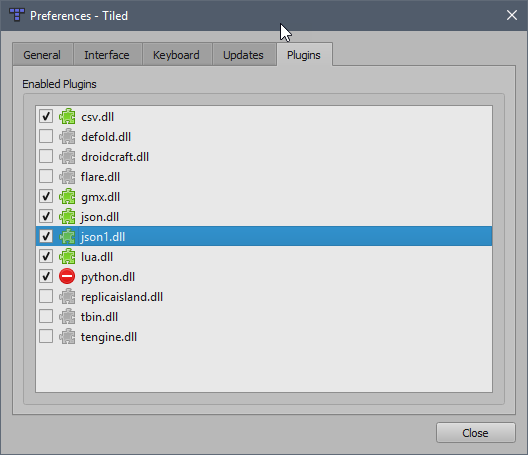Viewport: 528px width, 455px height.
Task: Enable the tbin.dll plugin checkbox
Action: coord(46,316)
